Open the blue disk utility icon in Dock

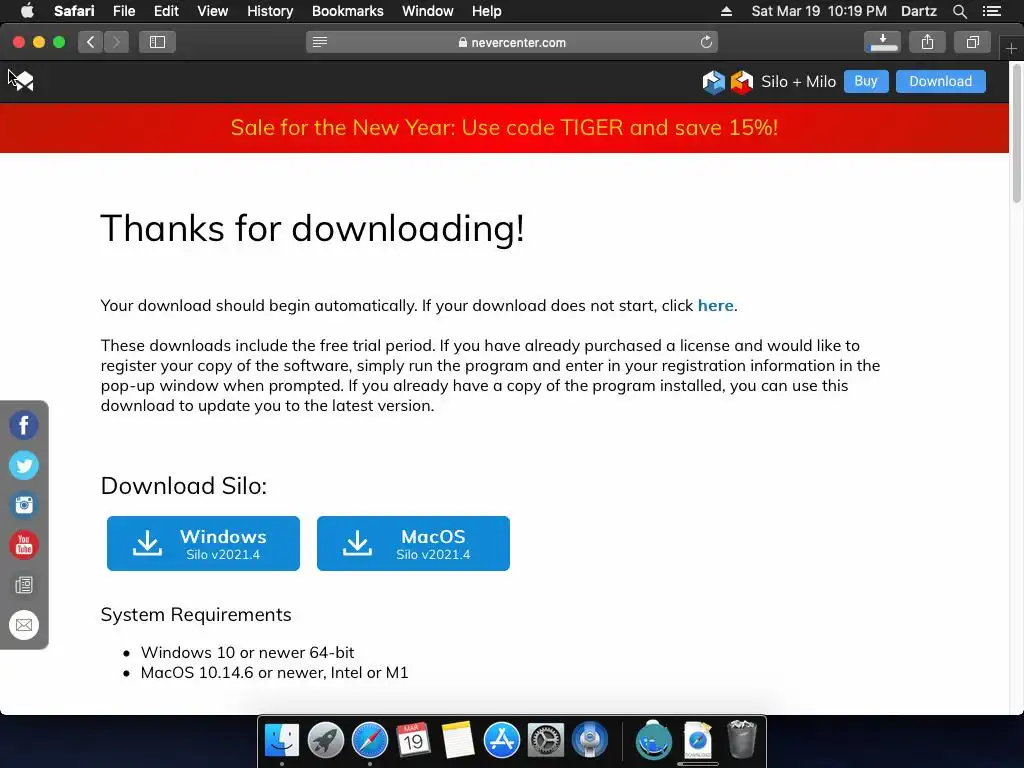[x=590, y=740]
